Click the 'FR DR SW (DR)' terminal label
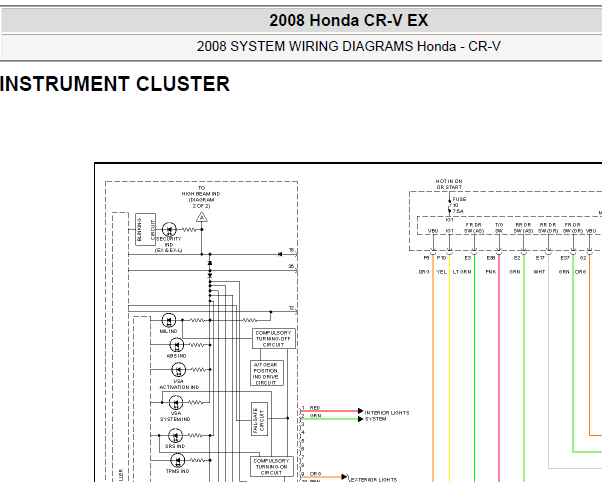Image resolution: width=602 pixels, height=482 pixels. (573, 228)
